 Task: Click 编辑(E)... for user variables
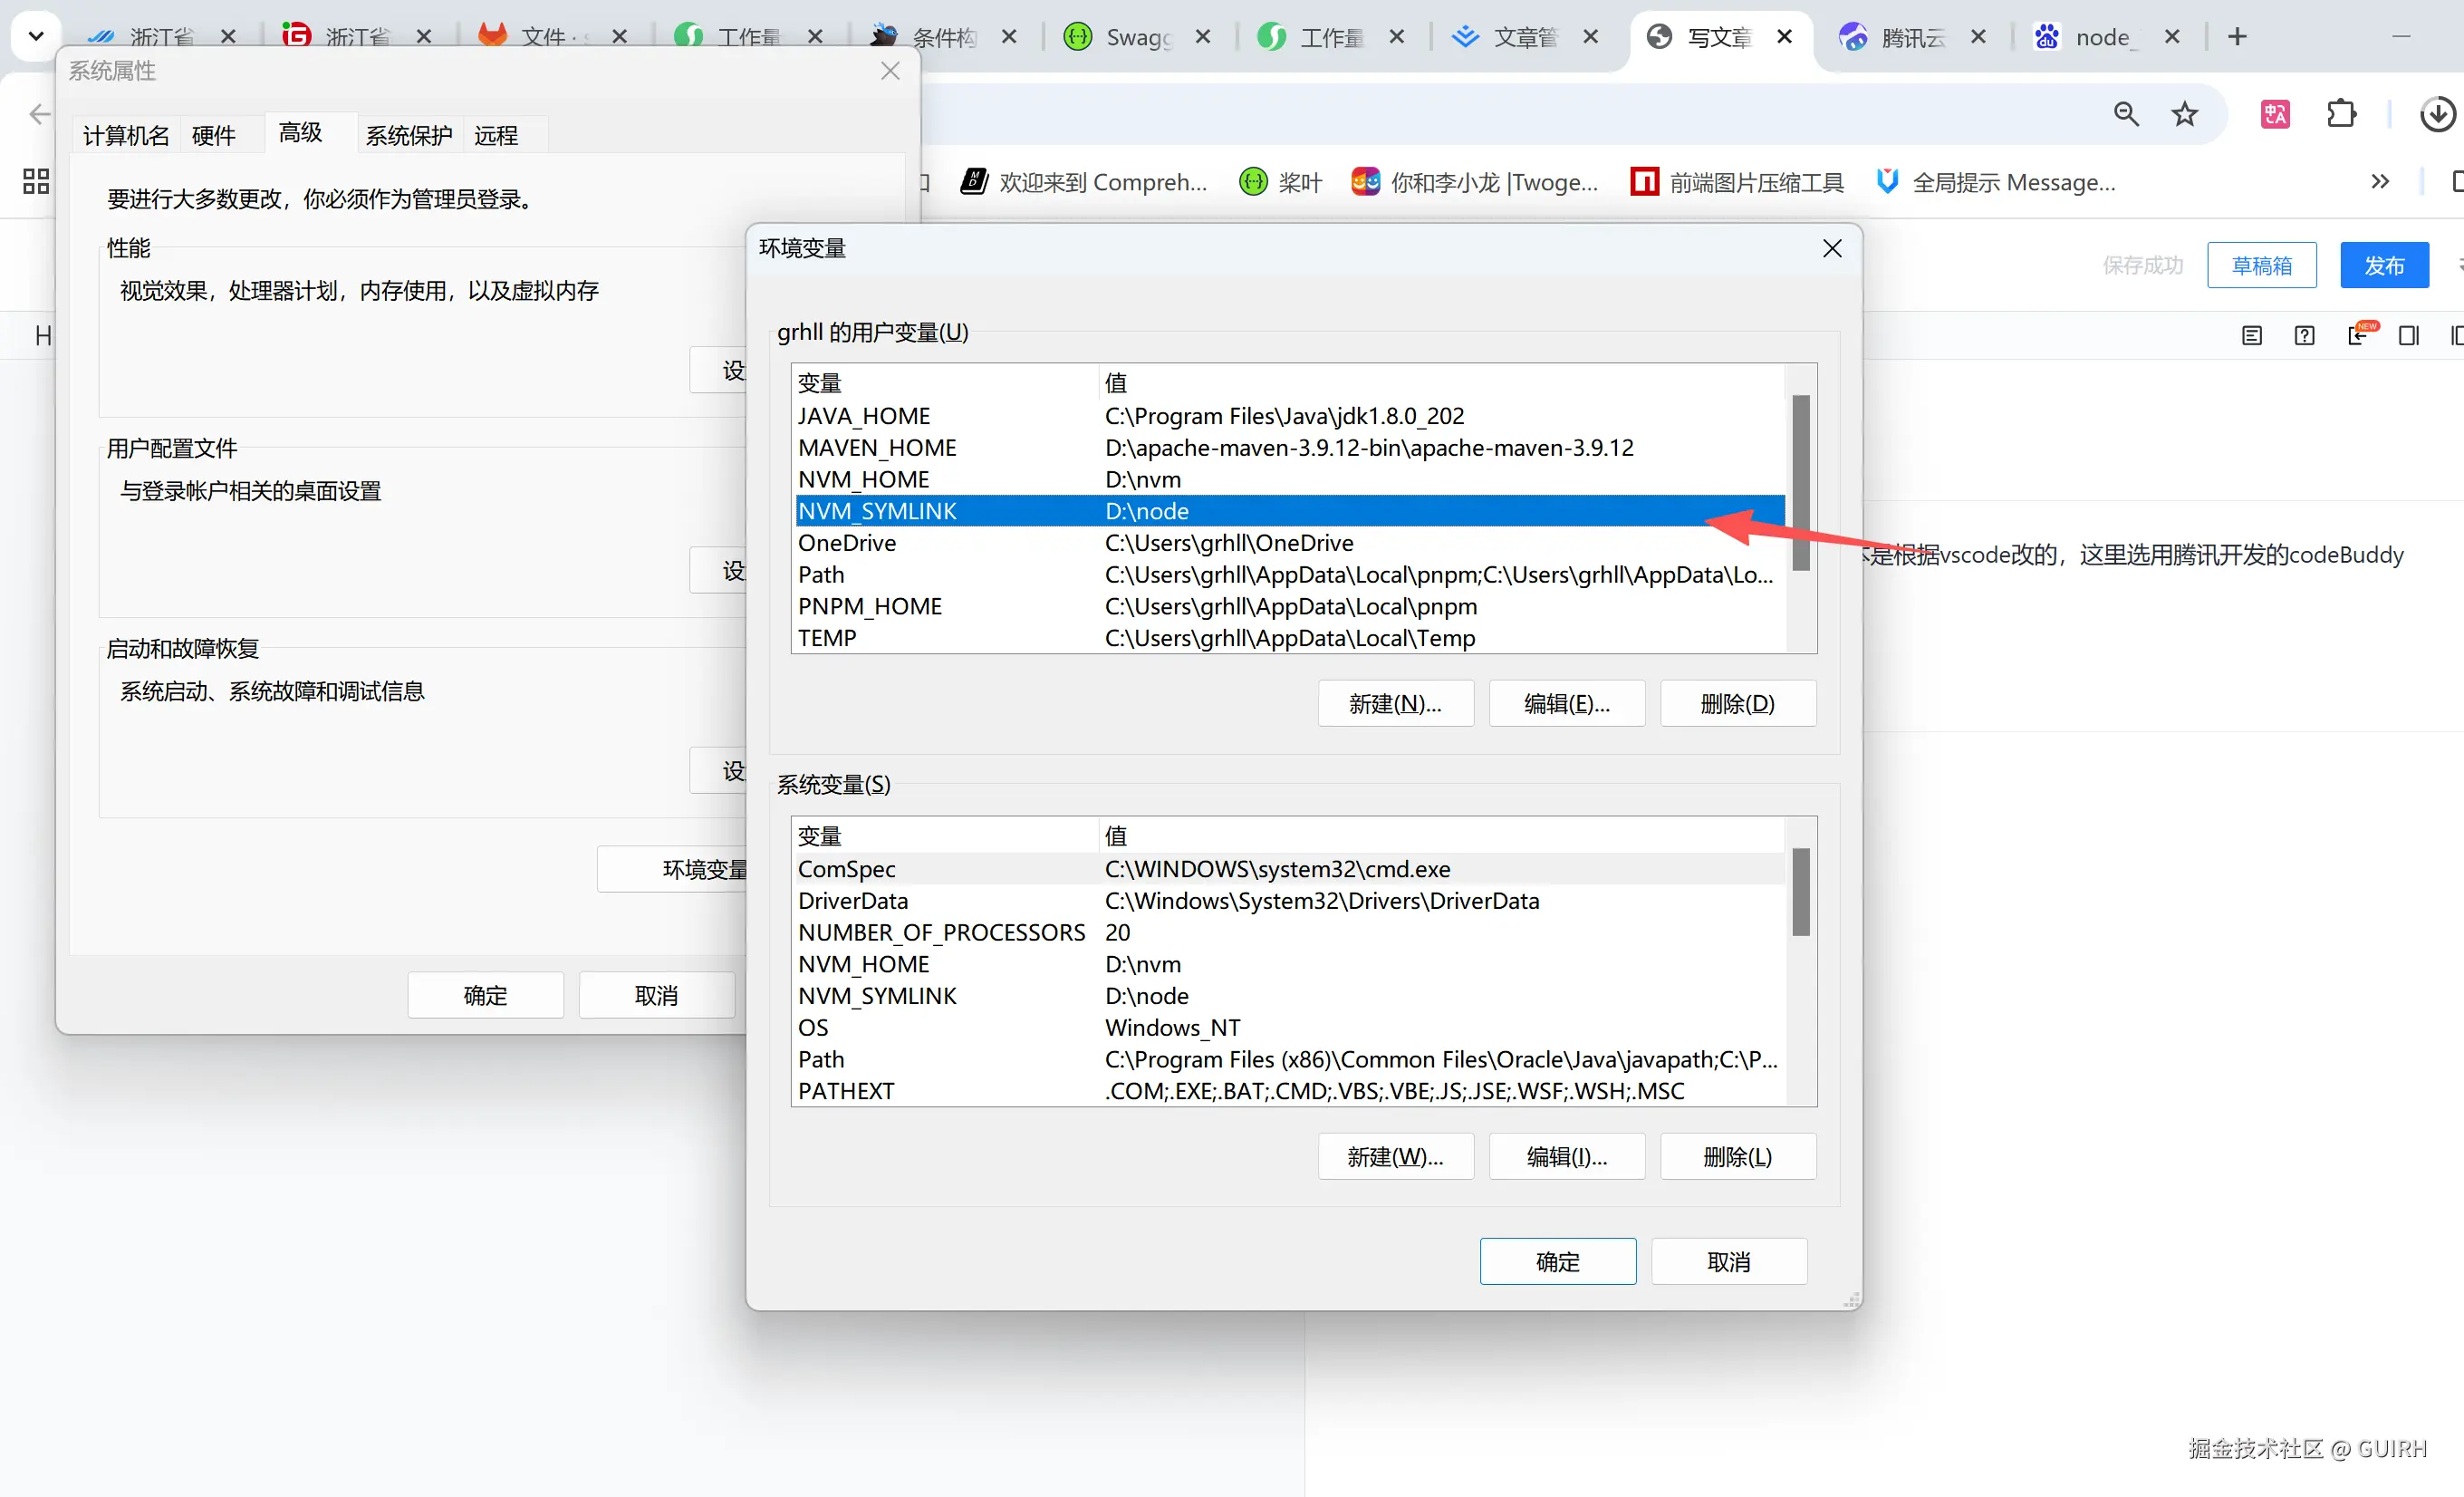[x=1566, y=704]
